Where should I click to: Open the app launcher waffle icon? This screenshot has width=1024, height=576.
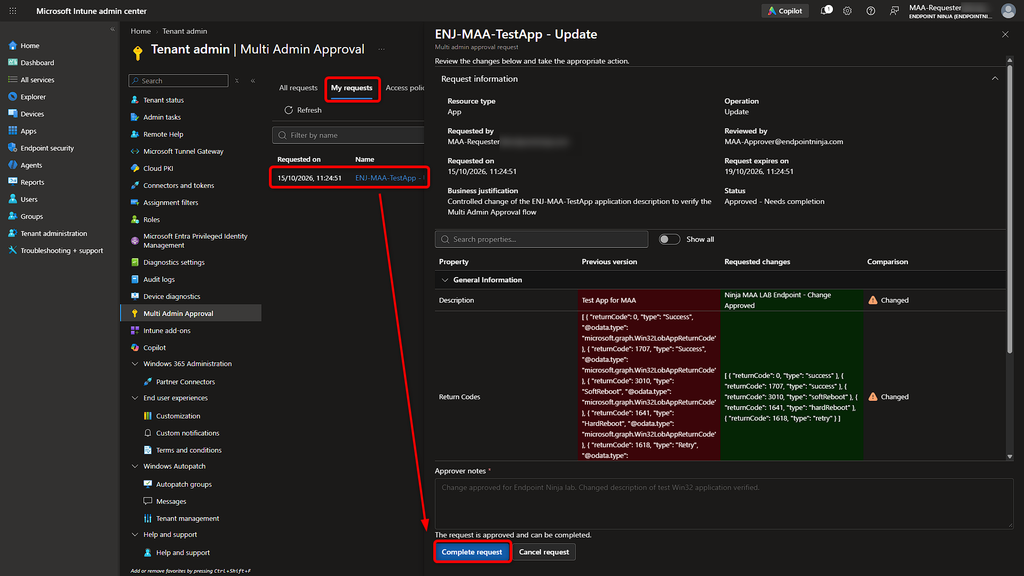pos(12,10)
